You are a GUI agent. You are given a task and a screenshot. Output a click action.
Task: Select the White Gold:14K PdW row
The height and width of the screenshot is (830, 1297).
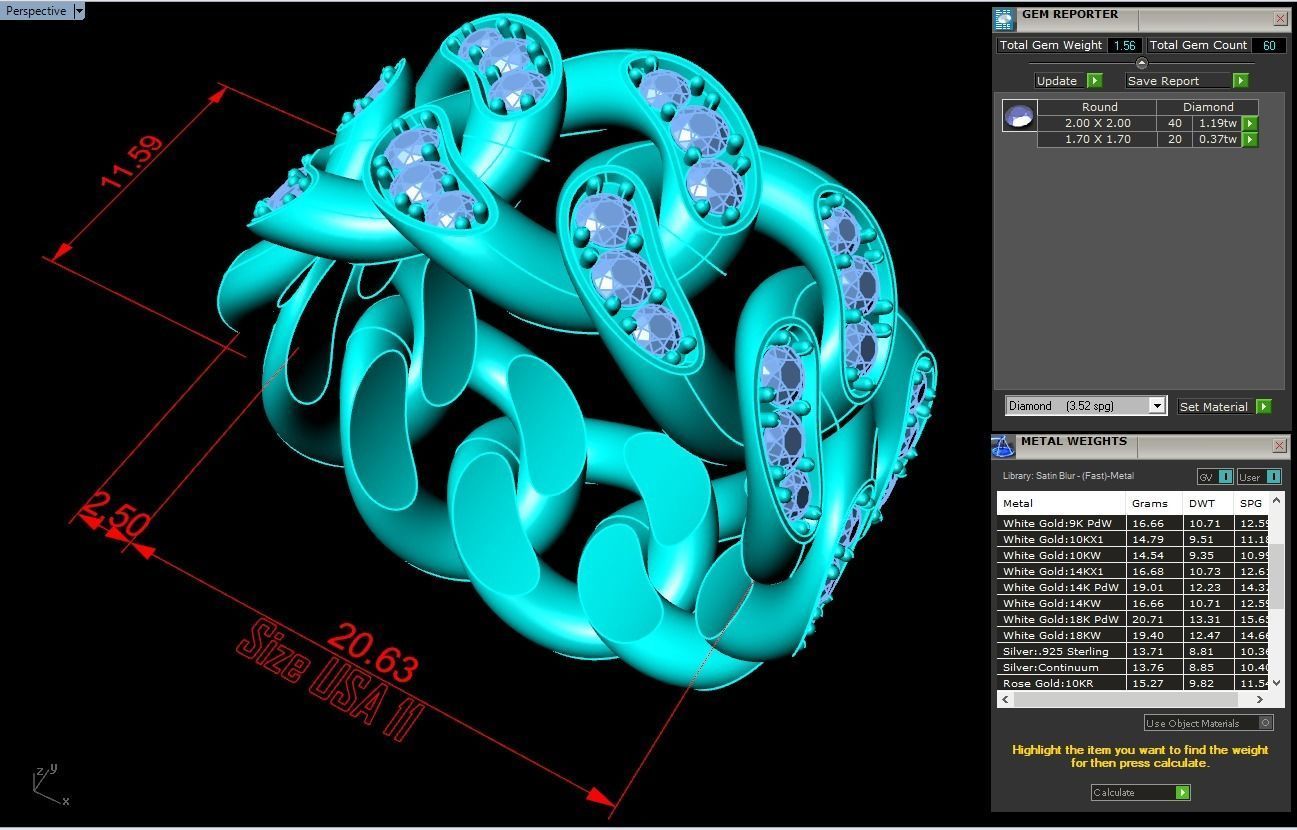[x=1133, y=587]
